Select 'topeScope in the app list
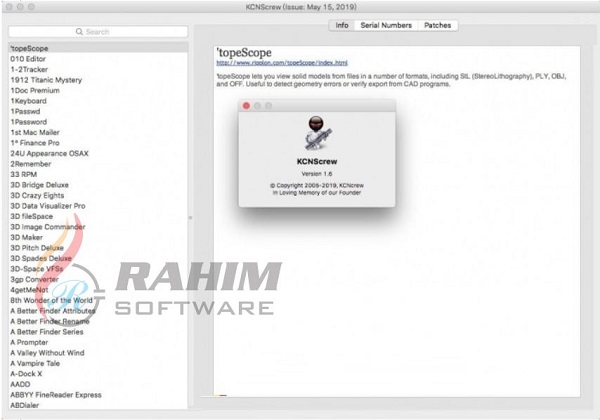600x420 pixels. [98, 49]
